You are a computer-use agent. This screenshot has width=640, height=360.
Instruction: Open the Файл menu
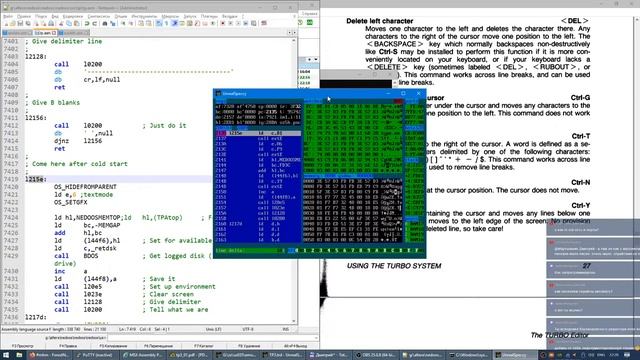tap(8, 16)
